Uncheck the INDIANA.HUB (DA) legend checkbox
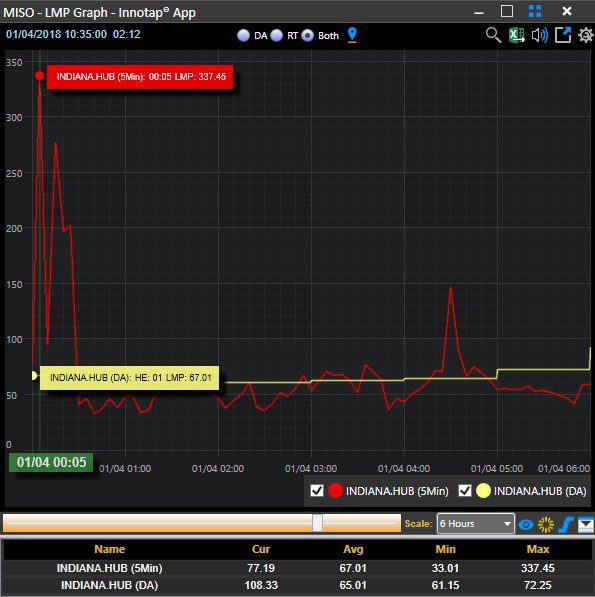The width and height of the screenshot is (595, 597). coord(464,490)
